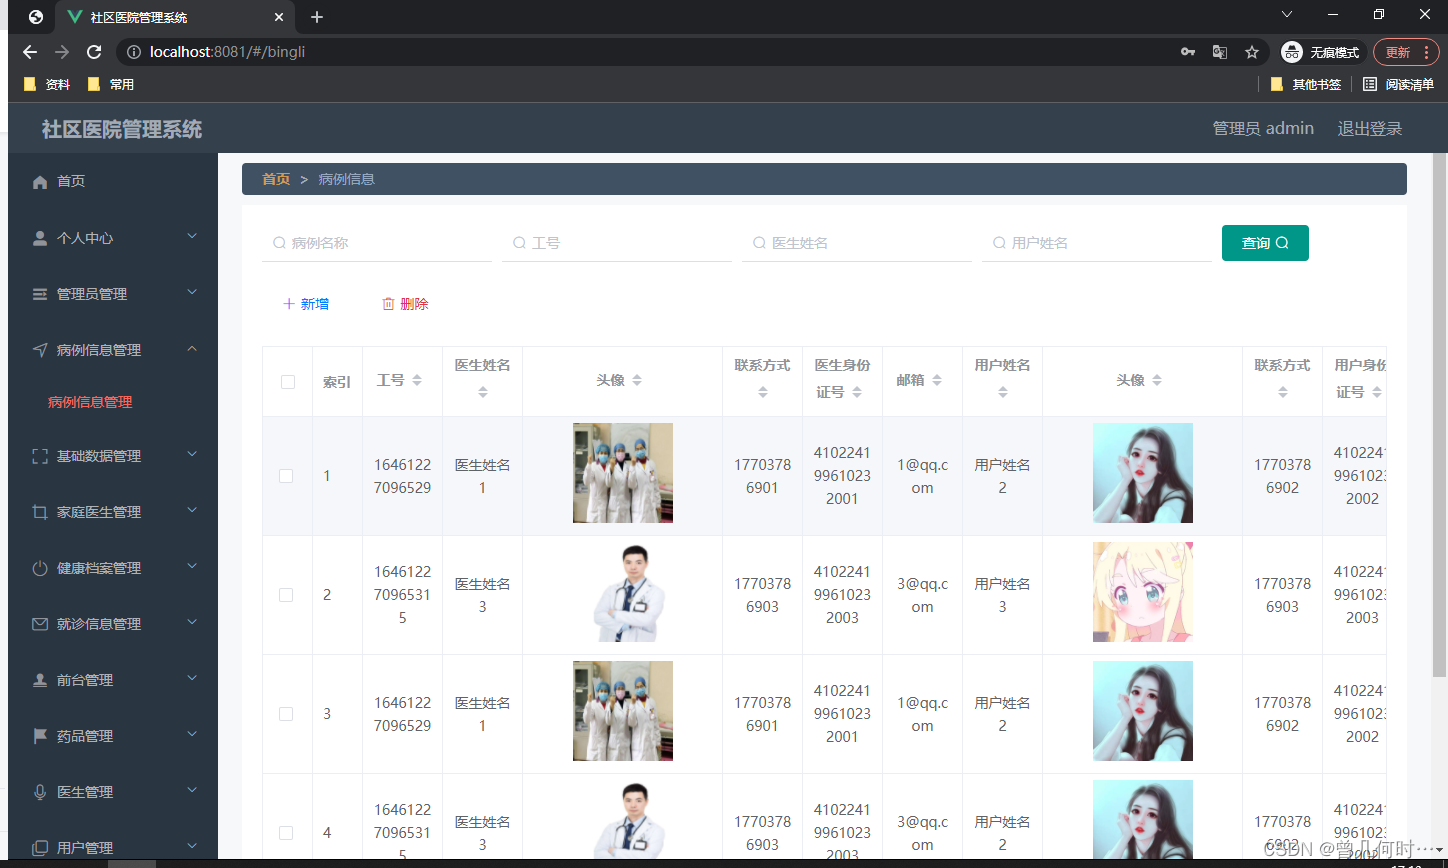Click the 查询 search button
The height and width of the screenshot is (868, 1448).
(1264, 242)
